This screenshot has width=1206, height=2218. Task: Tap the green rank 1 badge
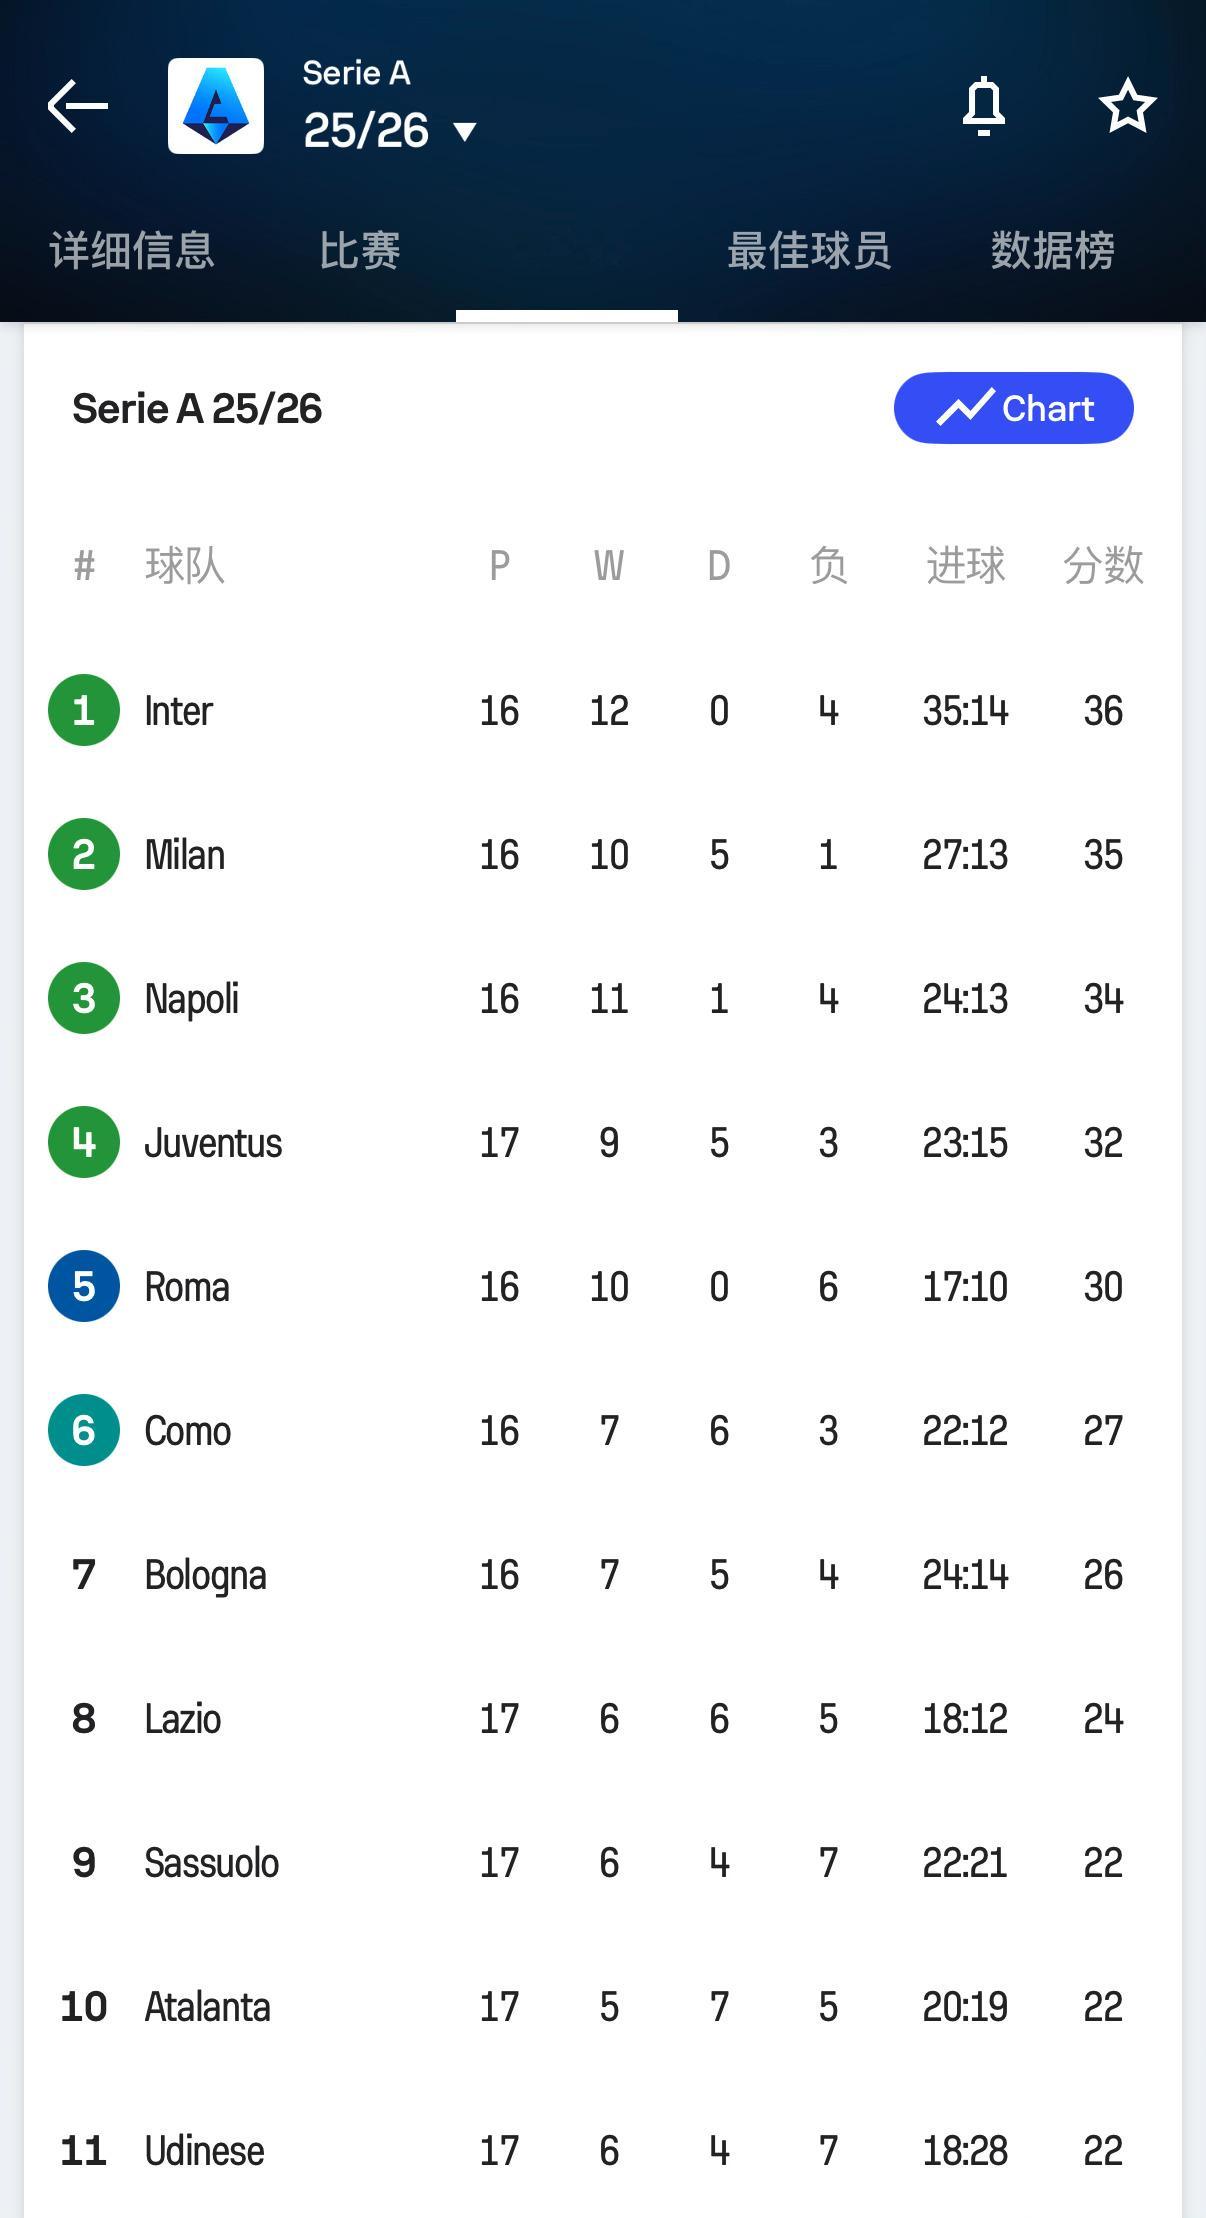tap(84, 711)
